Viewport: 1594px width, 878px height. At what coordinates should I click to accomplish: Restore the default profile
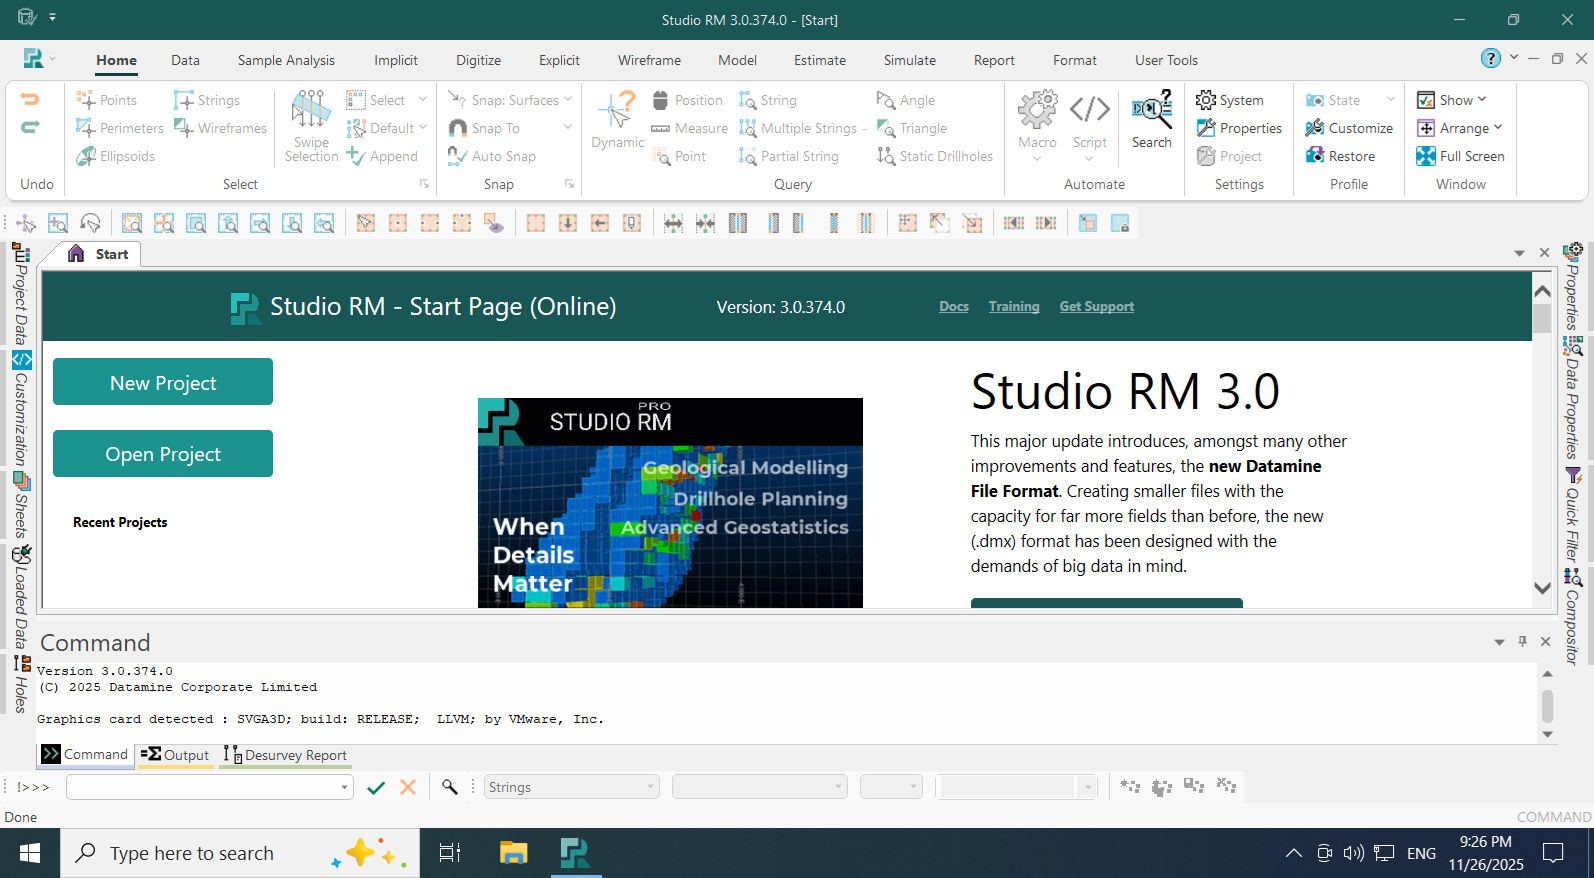[x=1340, y=156]
